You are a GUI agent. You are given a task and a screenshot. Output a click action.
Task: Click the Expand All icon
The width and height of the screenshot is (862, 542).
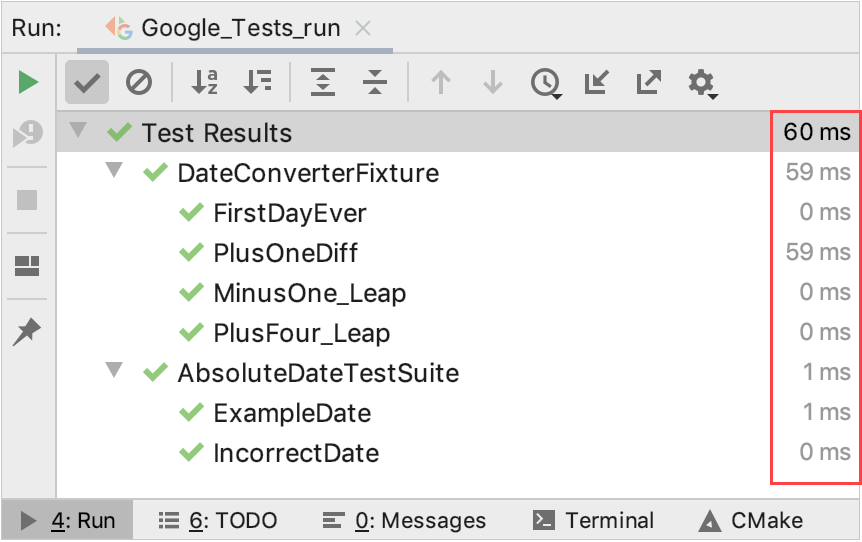tap(323, 82)
